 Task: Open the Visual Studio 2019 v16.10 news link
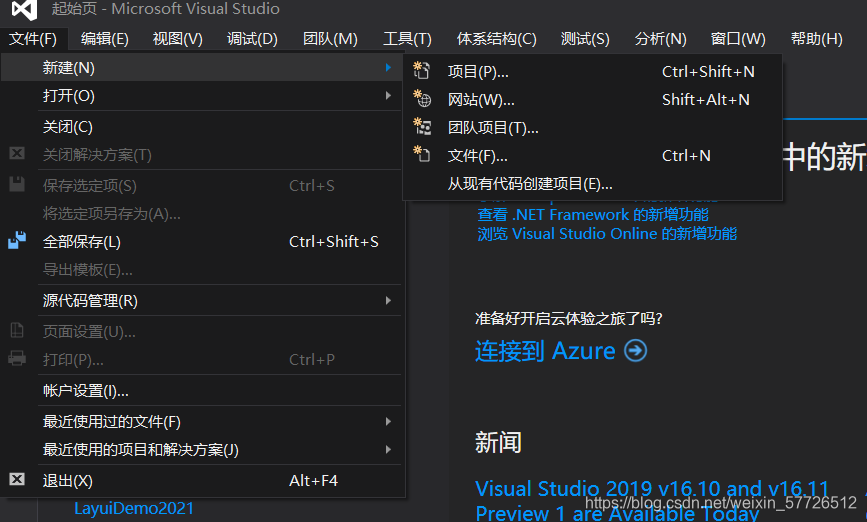point(652,500)
